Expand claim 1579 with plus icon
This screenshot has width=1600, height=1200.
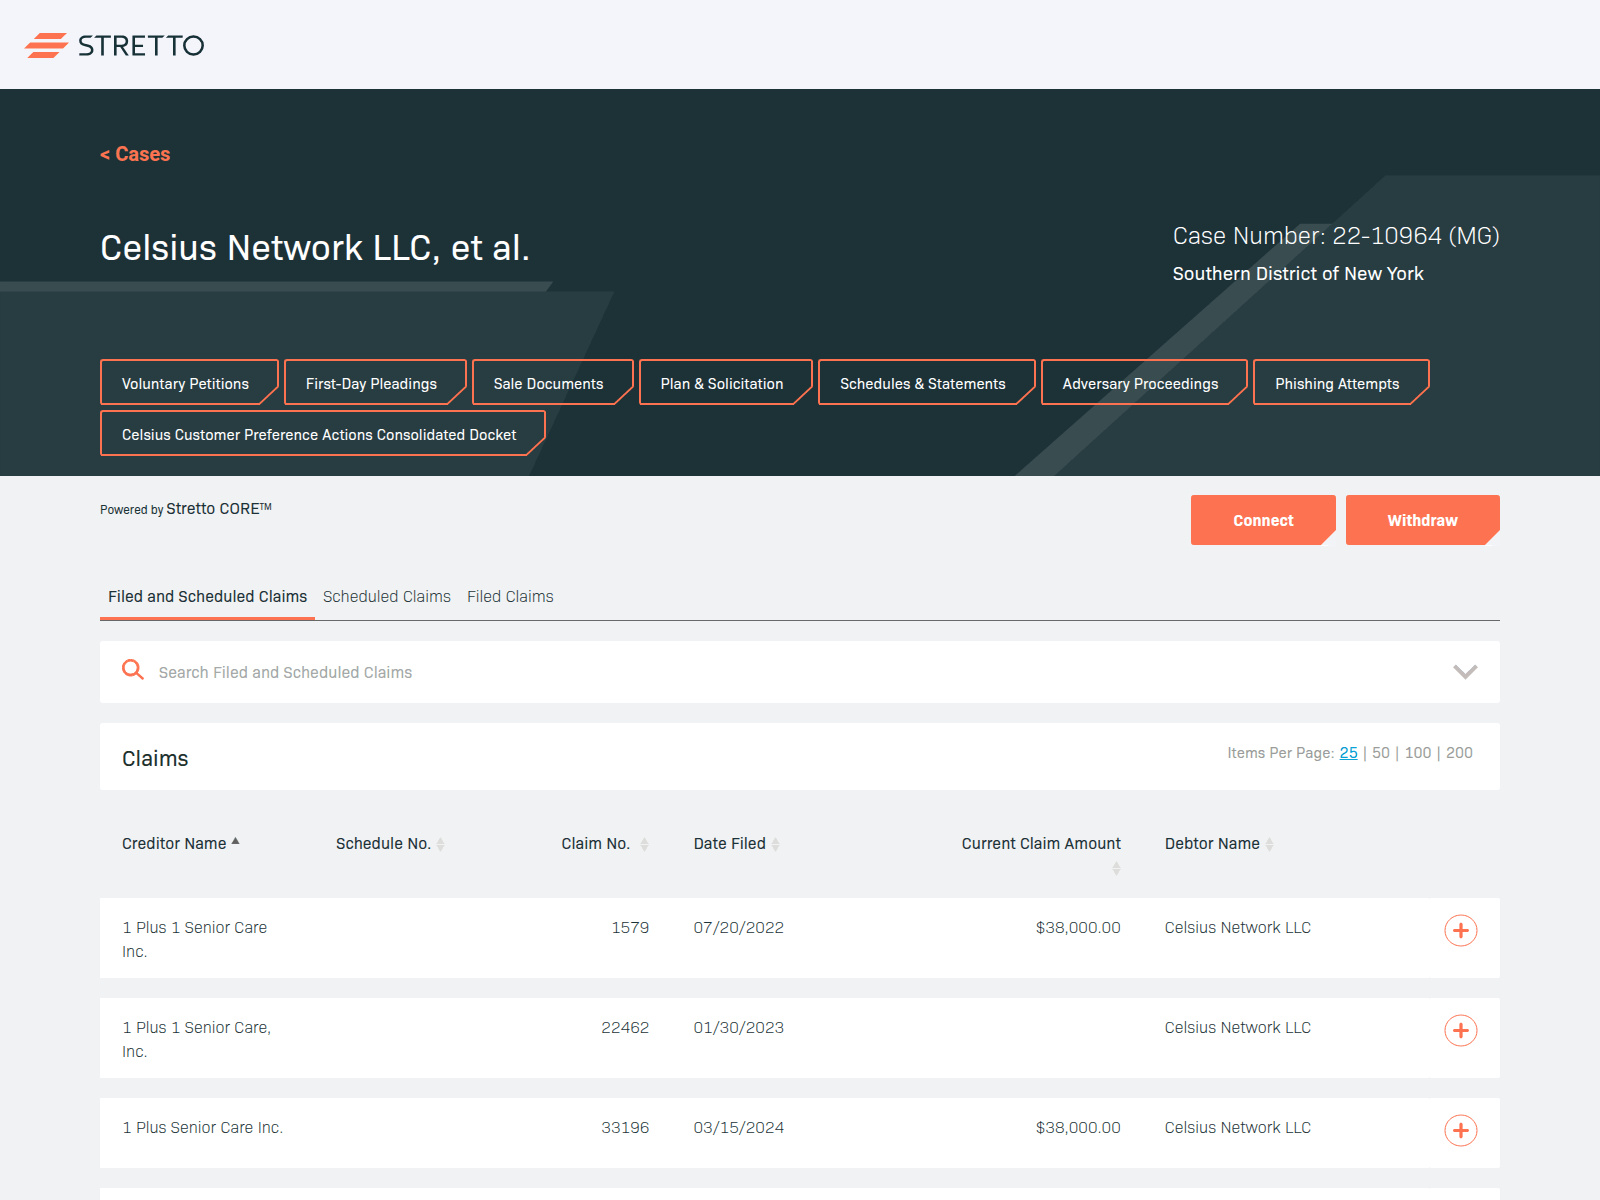(x=1461, y=930)
